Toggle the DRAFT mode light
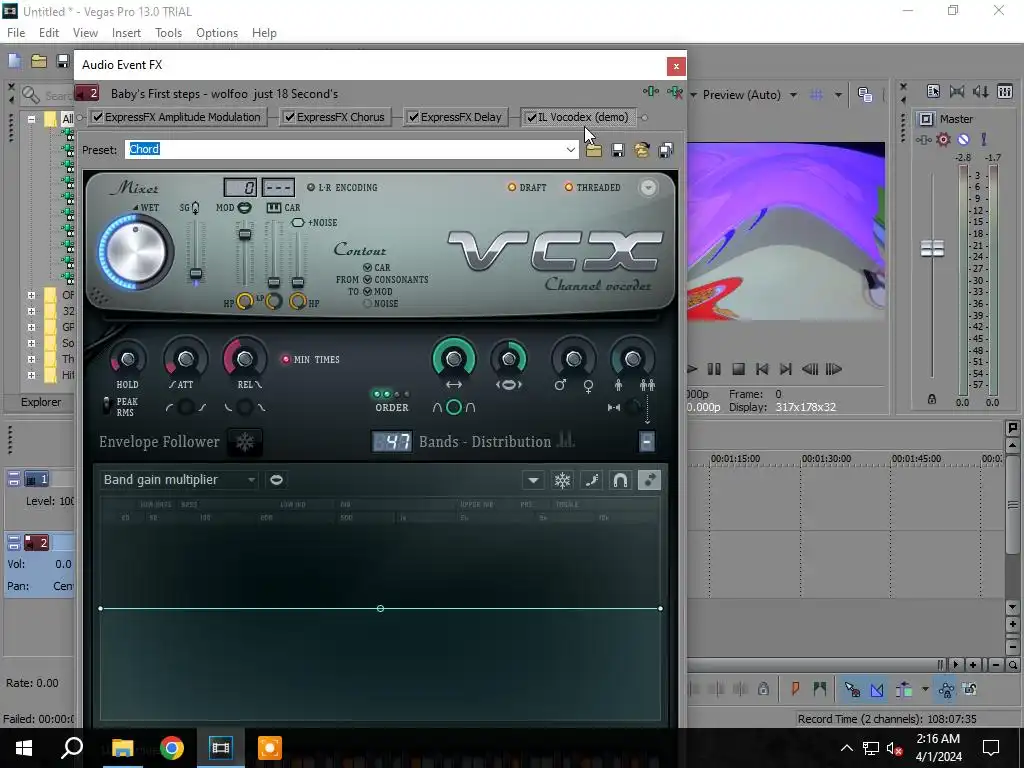 [x=512, y=187]
